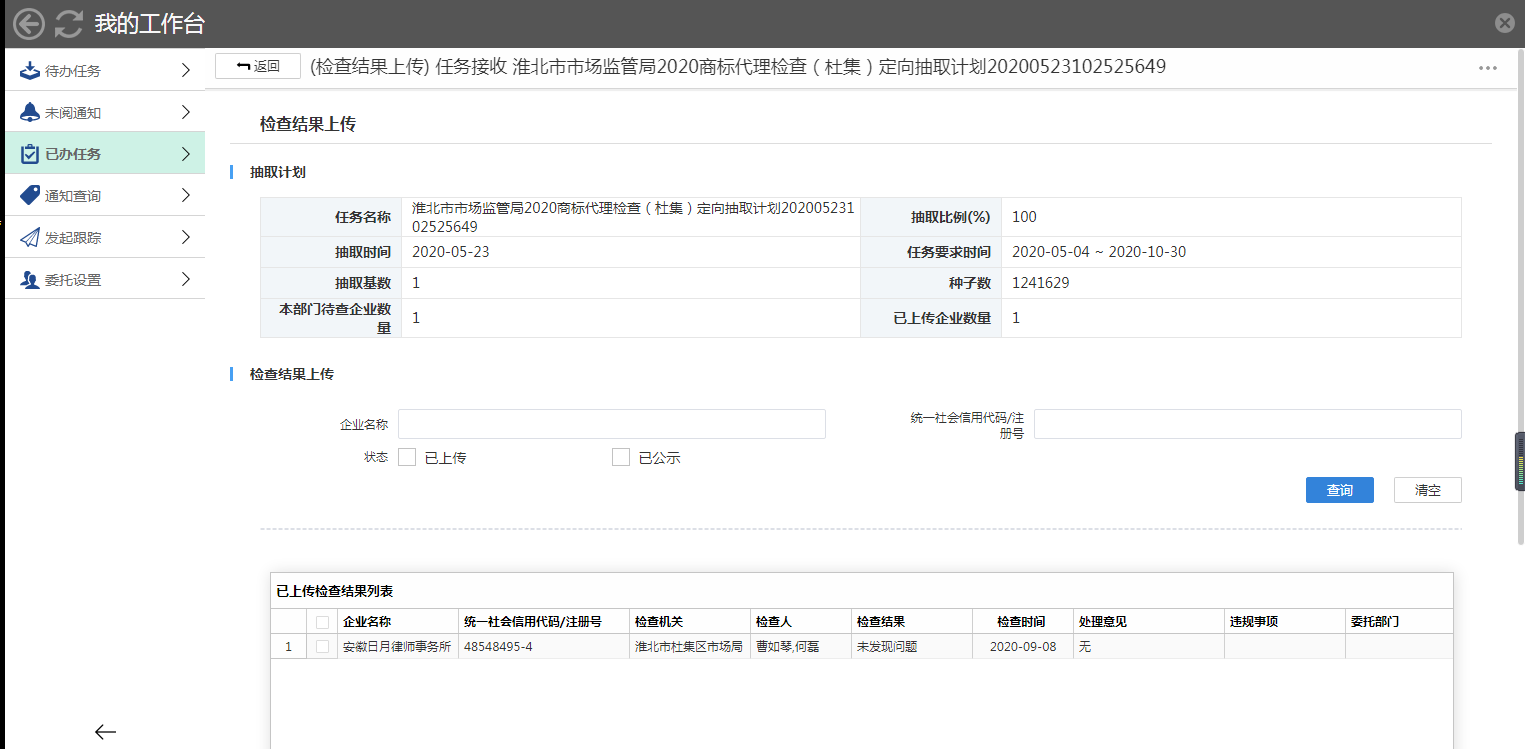Click the 委托设置 users icon

point(30,280)
